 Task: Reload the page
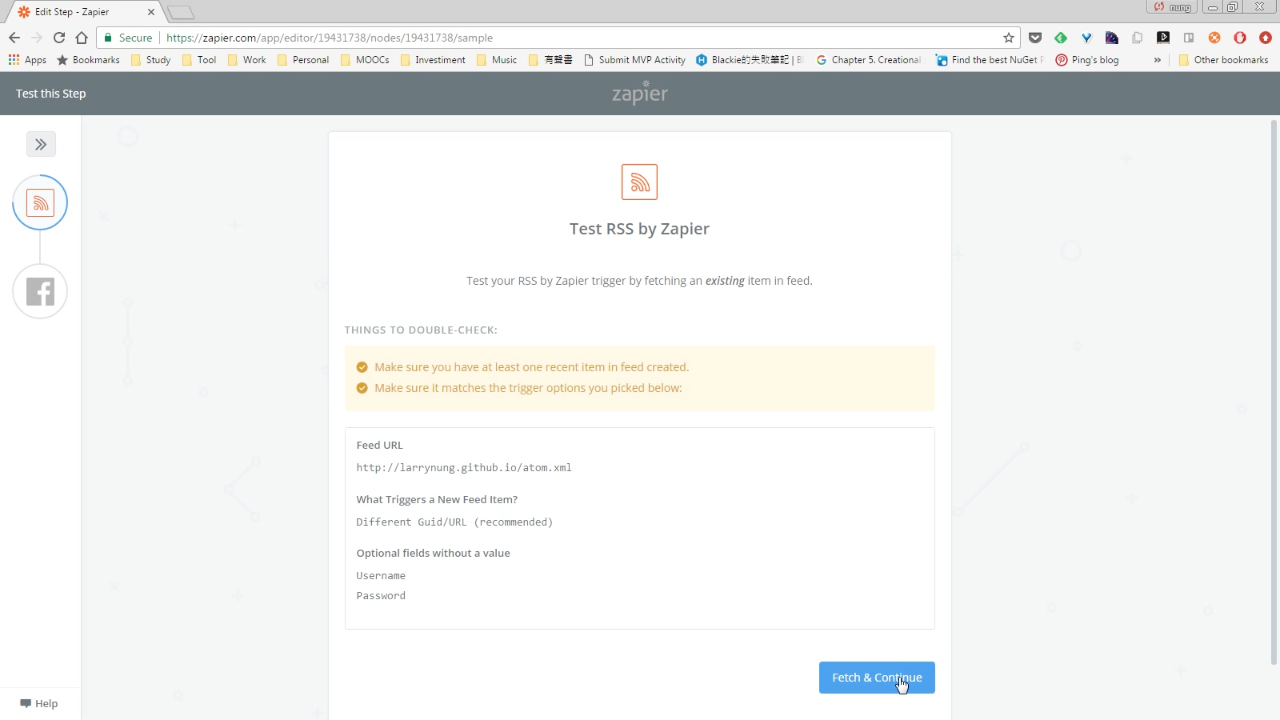(x=59, y=38)
